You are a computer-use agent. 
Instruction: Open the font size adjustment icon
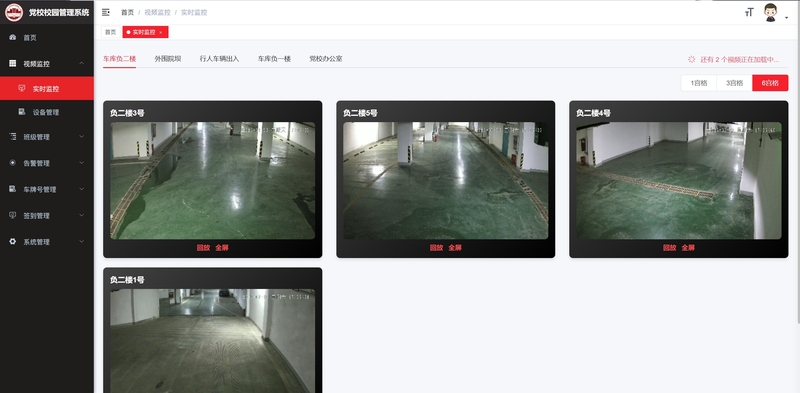coord(749,13)
